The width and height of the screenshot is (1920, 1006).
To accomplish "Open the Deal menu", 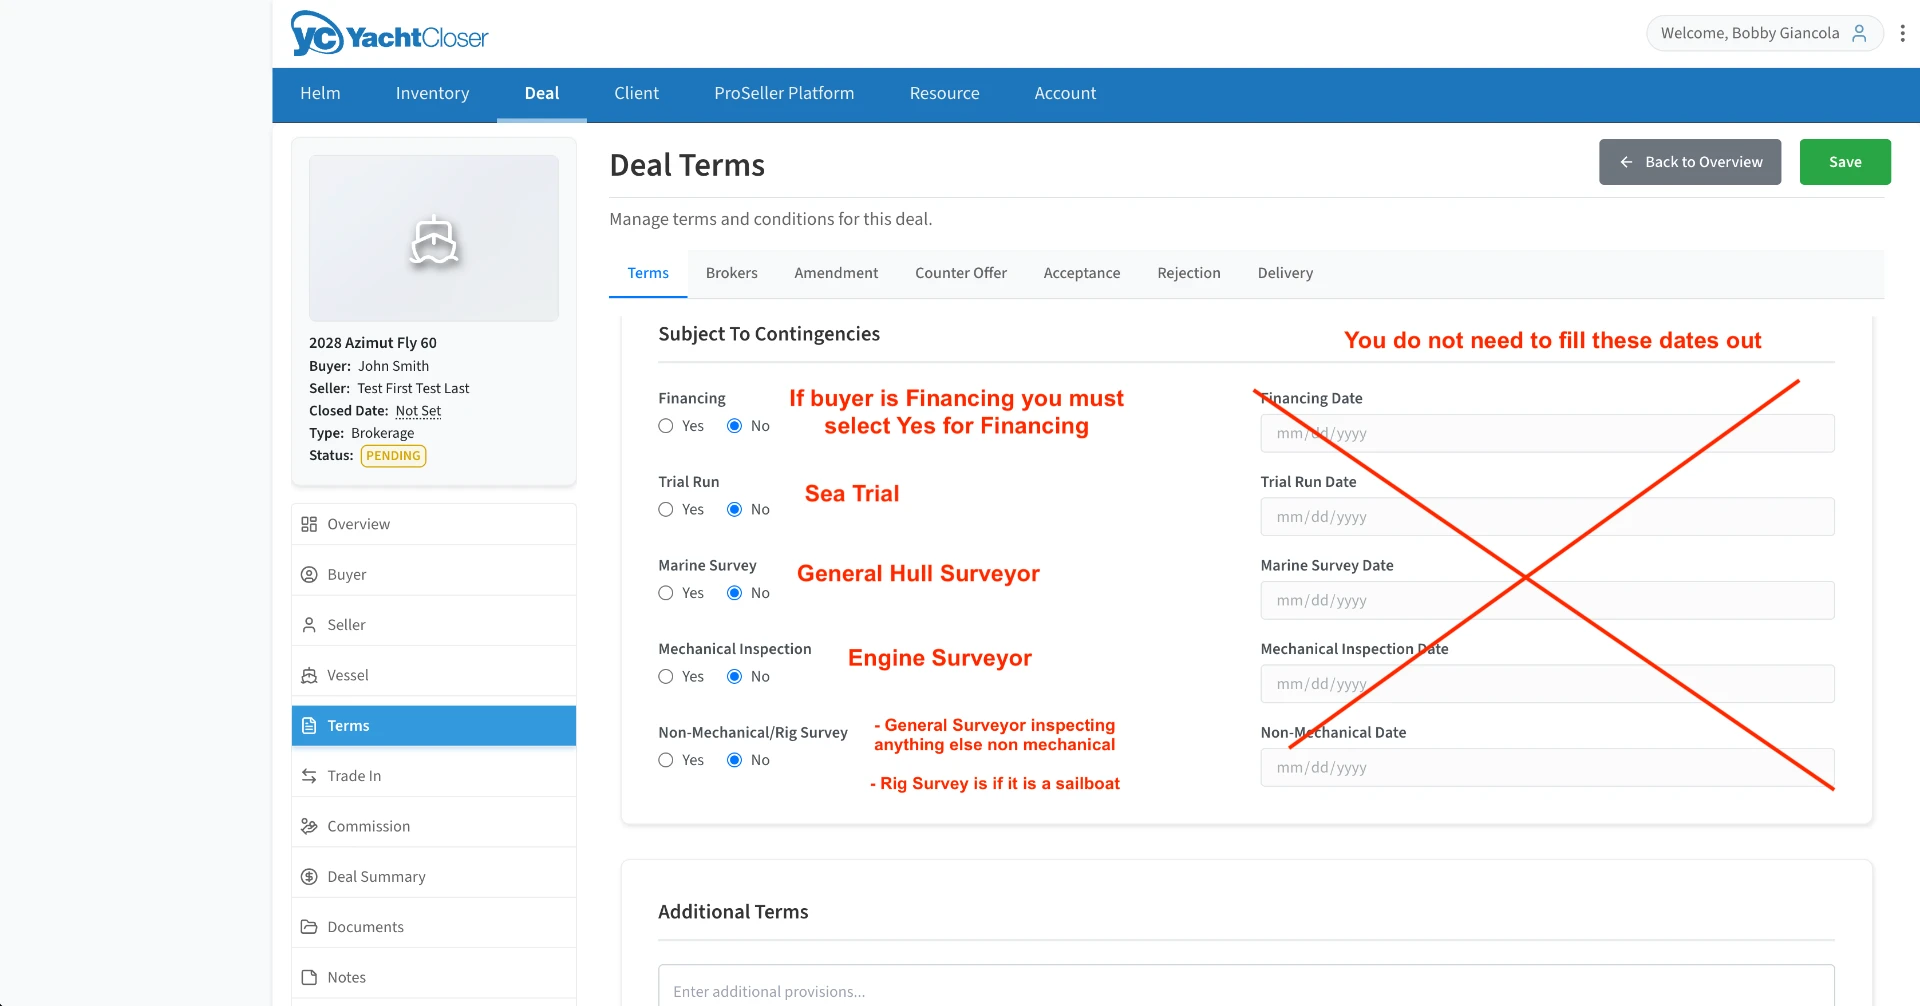I will tap(542, 93).
